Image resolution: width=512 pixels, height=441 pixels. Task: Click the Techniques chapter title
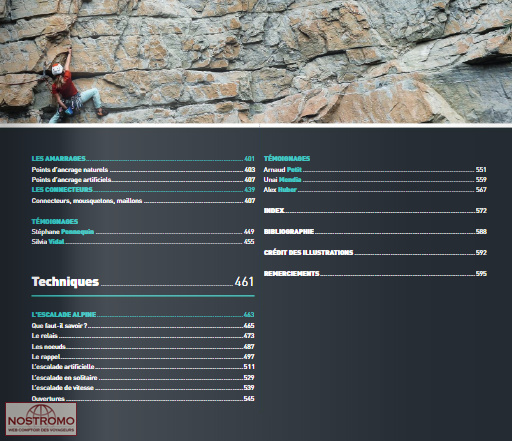pos(65,282)
